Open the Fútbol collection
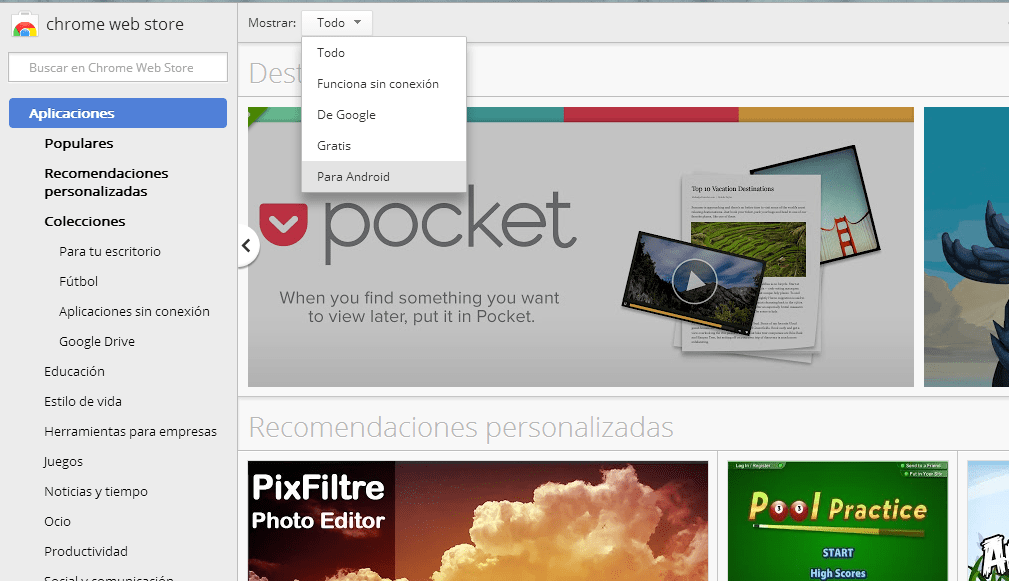This screenshot has width=1009, height=581. pos(79,282)
